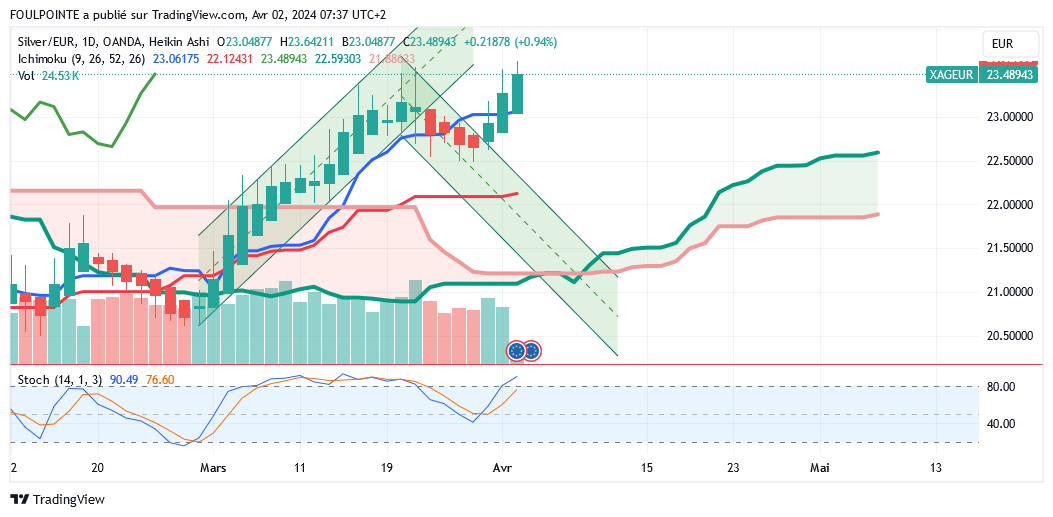Click the faded pink Ichimoku value 21.88633
The height and width of the screenshot is (517, 1053).
pos(391,59)
